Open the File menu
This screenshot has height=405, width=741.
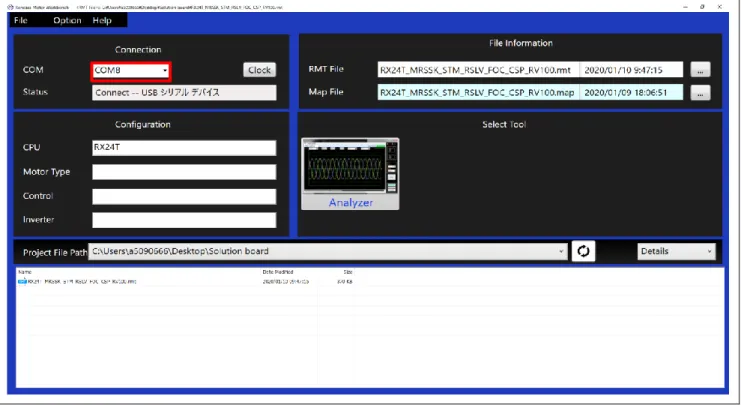(x=21, y=20)
